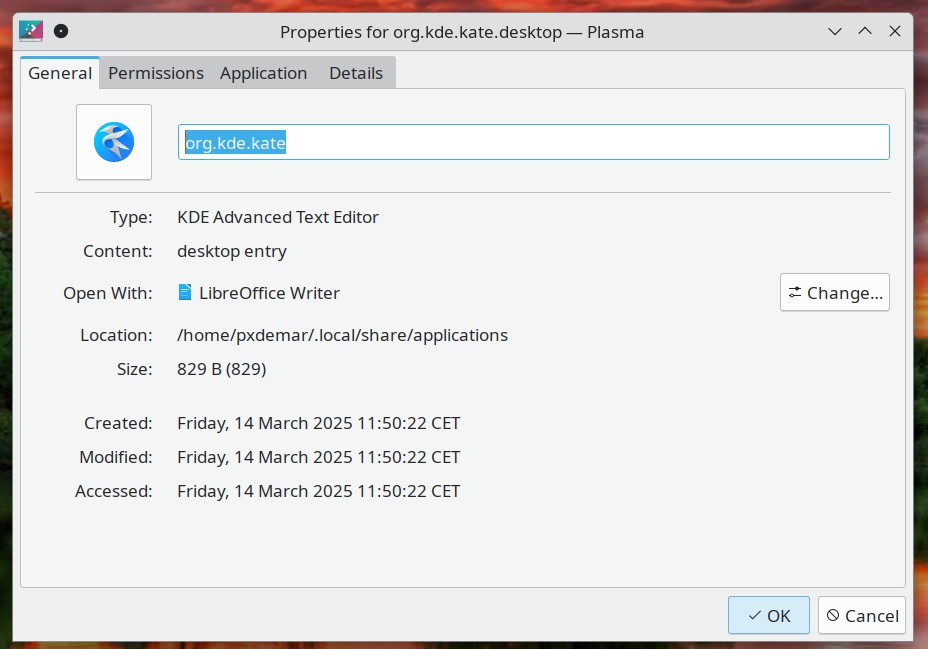
Task: Confirm with the OK button
Action: click(x=768, y=616)
